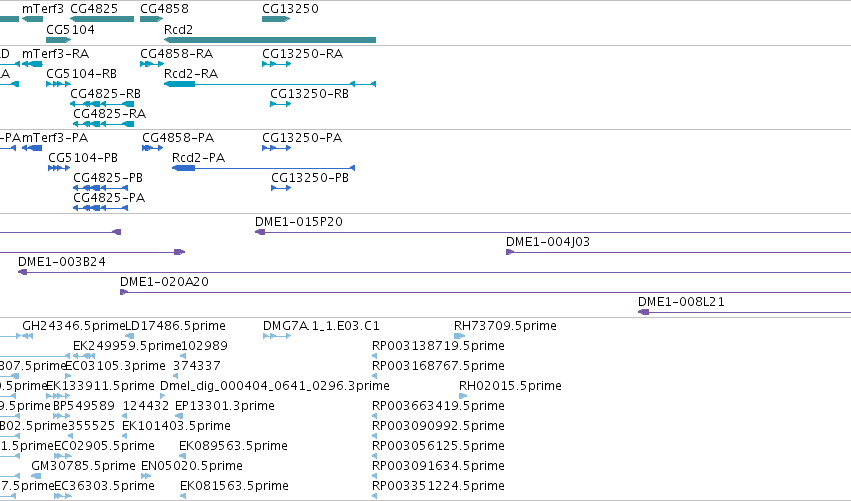Image resolution: width=851 pixels, height=501 pixels.
Task: Click the CG13250-RB transcript arrow
Action: [x=281, y=104]
